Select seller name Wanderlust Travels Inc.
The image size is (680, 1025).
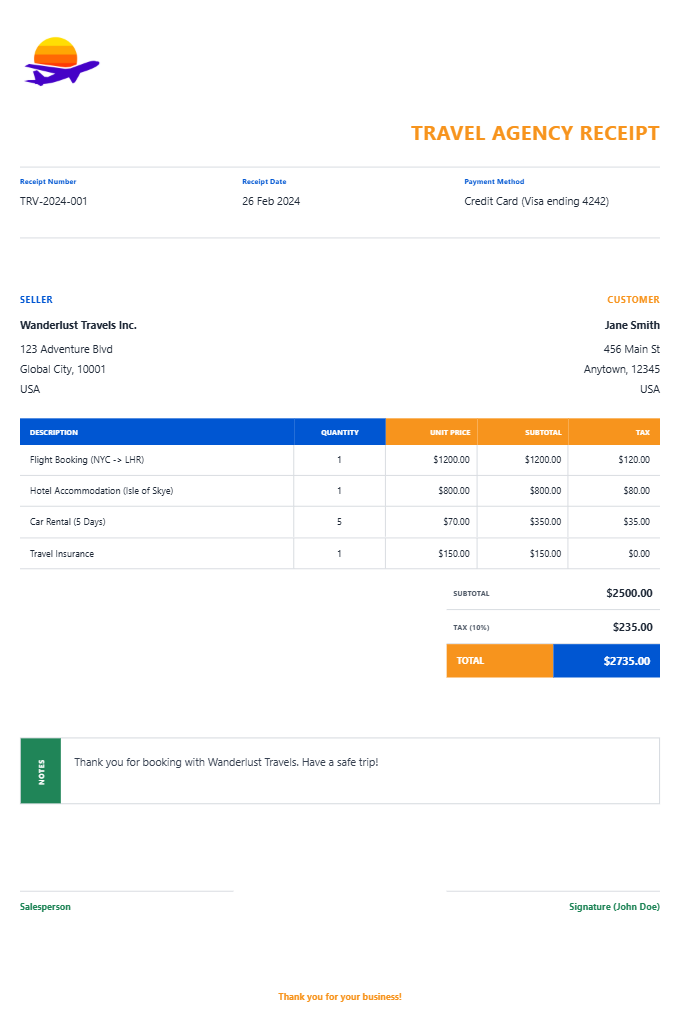(78, 325)
